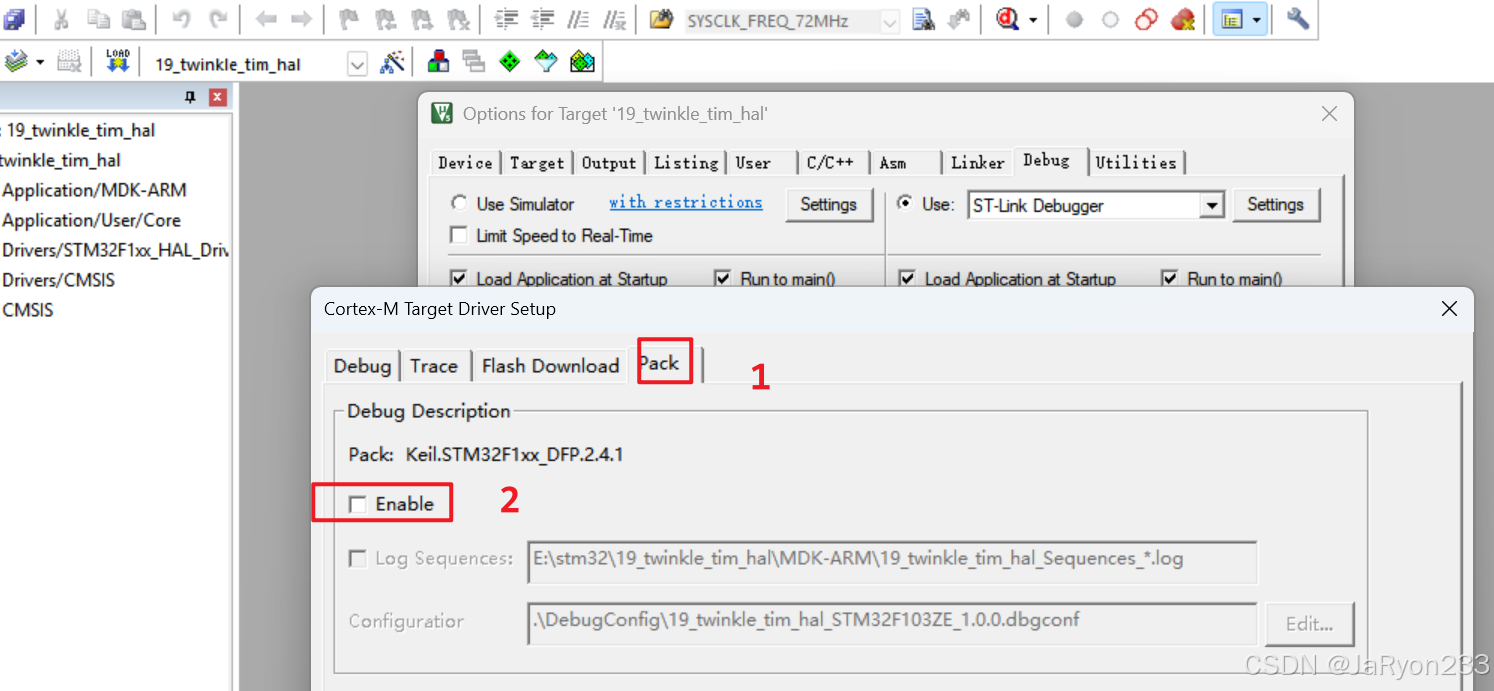This screenshot has width=1494, height=691.
Task: Toggle left Load Application at Startup checkbox
Action: tap(459, 279)
